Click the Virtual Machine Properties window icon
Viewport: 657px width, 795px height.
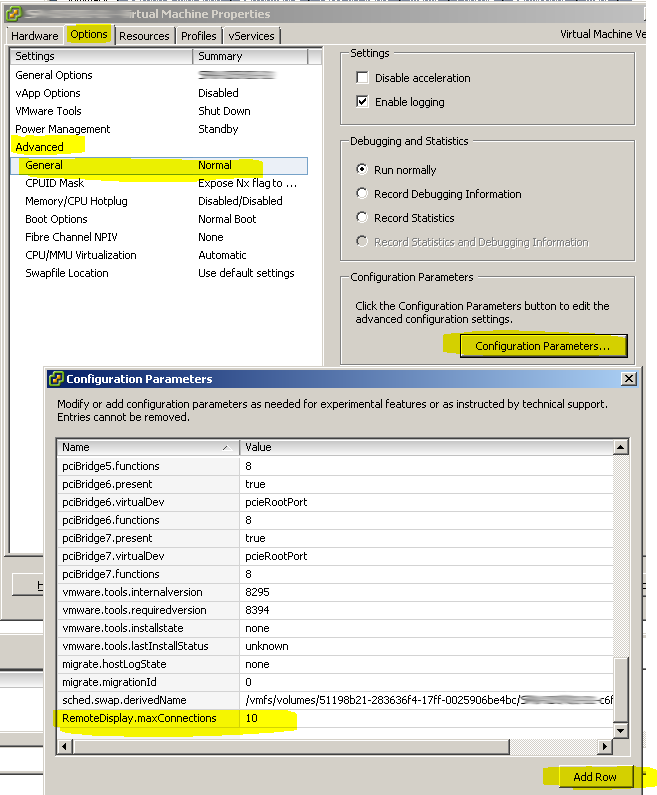(x=14, y=14)
